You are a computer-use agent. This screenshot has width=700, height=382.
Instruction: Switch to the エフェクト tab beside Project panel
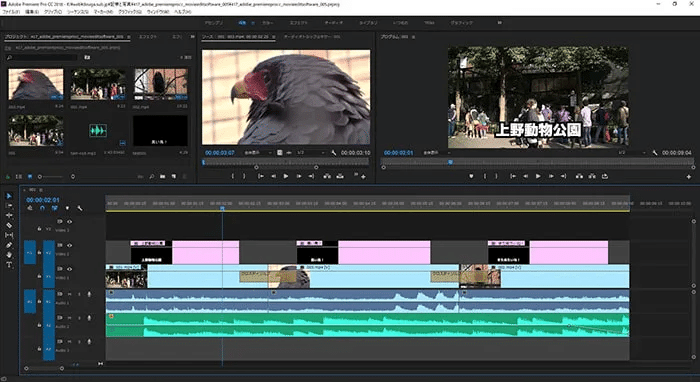click(148, 37)
